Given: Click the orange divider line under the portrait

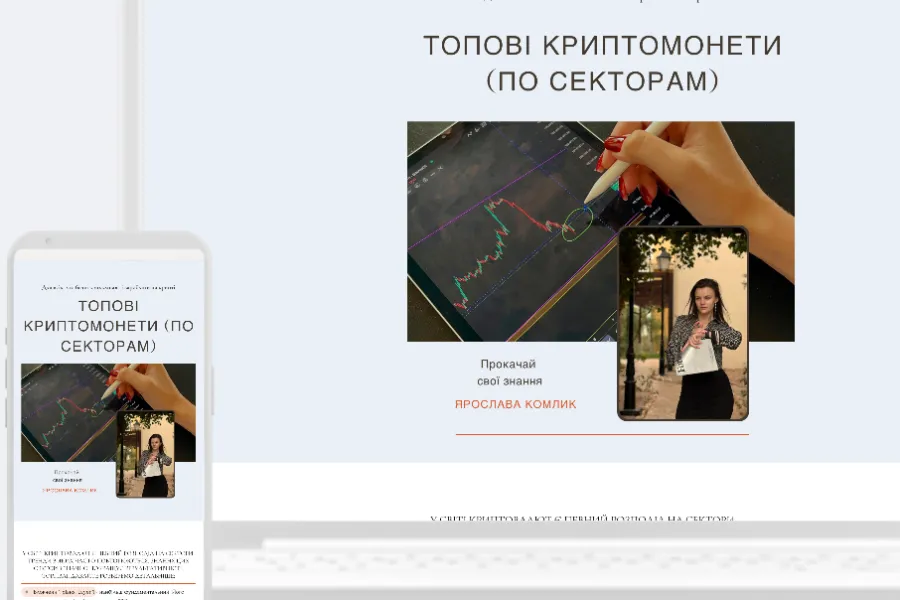Looking at the screenshot, I should pyautogui.click(x=601, y=435).
